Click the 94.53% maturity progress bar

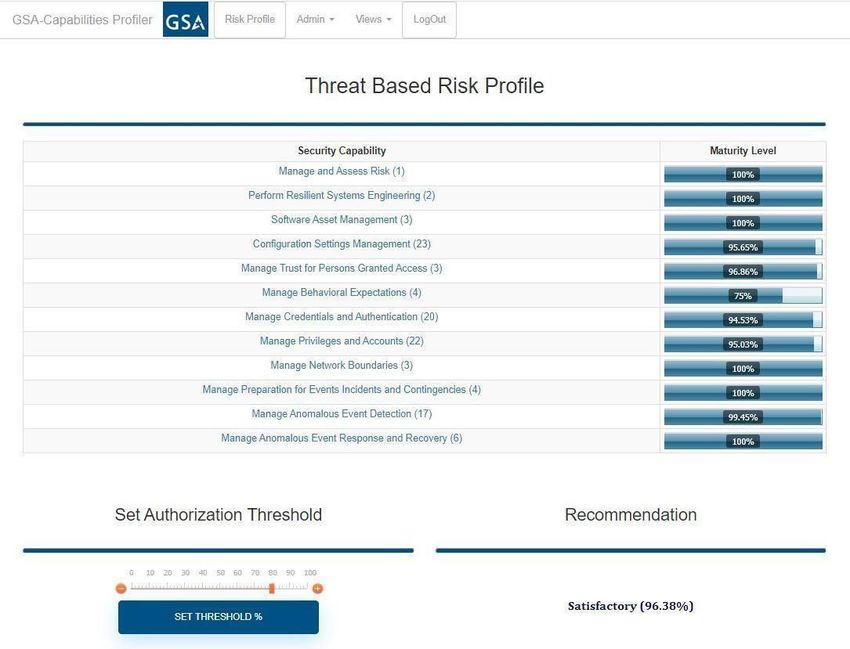point(743,320)
